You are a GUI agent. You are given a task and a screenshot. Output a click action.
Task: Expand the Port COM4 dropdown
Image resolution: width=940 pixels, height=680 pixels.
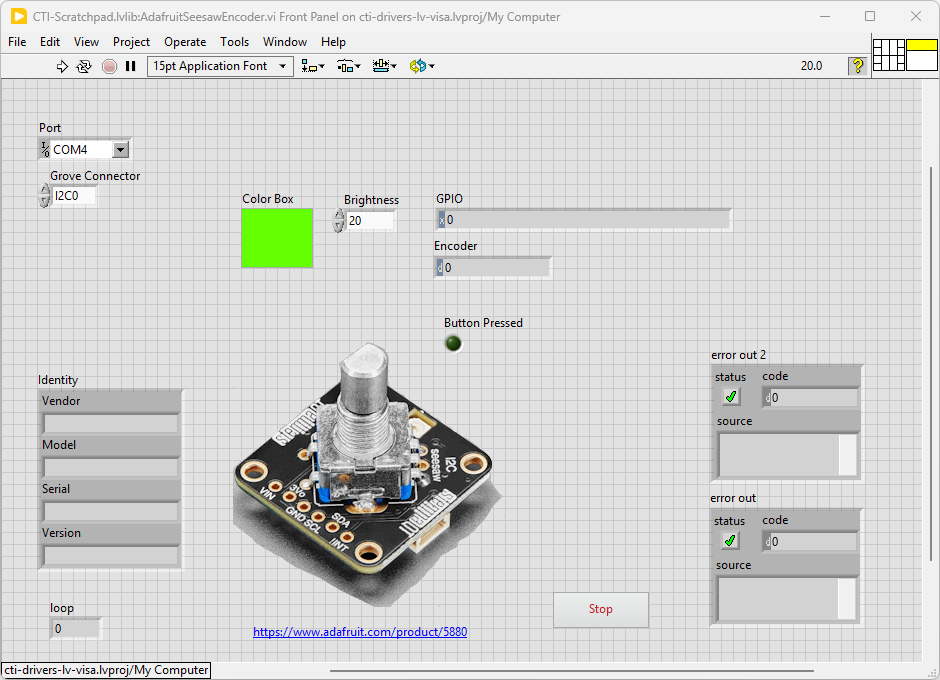click(120, 150)
